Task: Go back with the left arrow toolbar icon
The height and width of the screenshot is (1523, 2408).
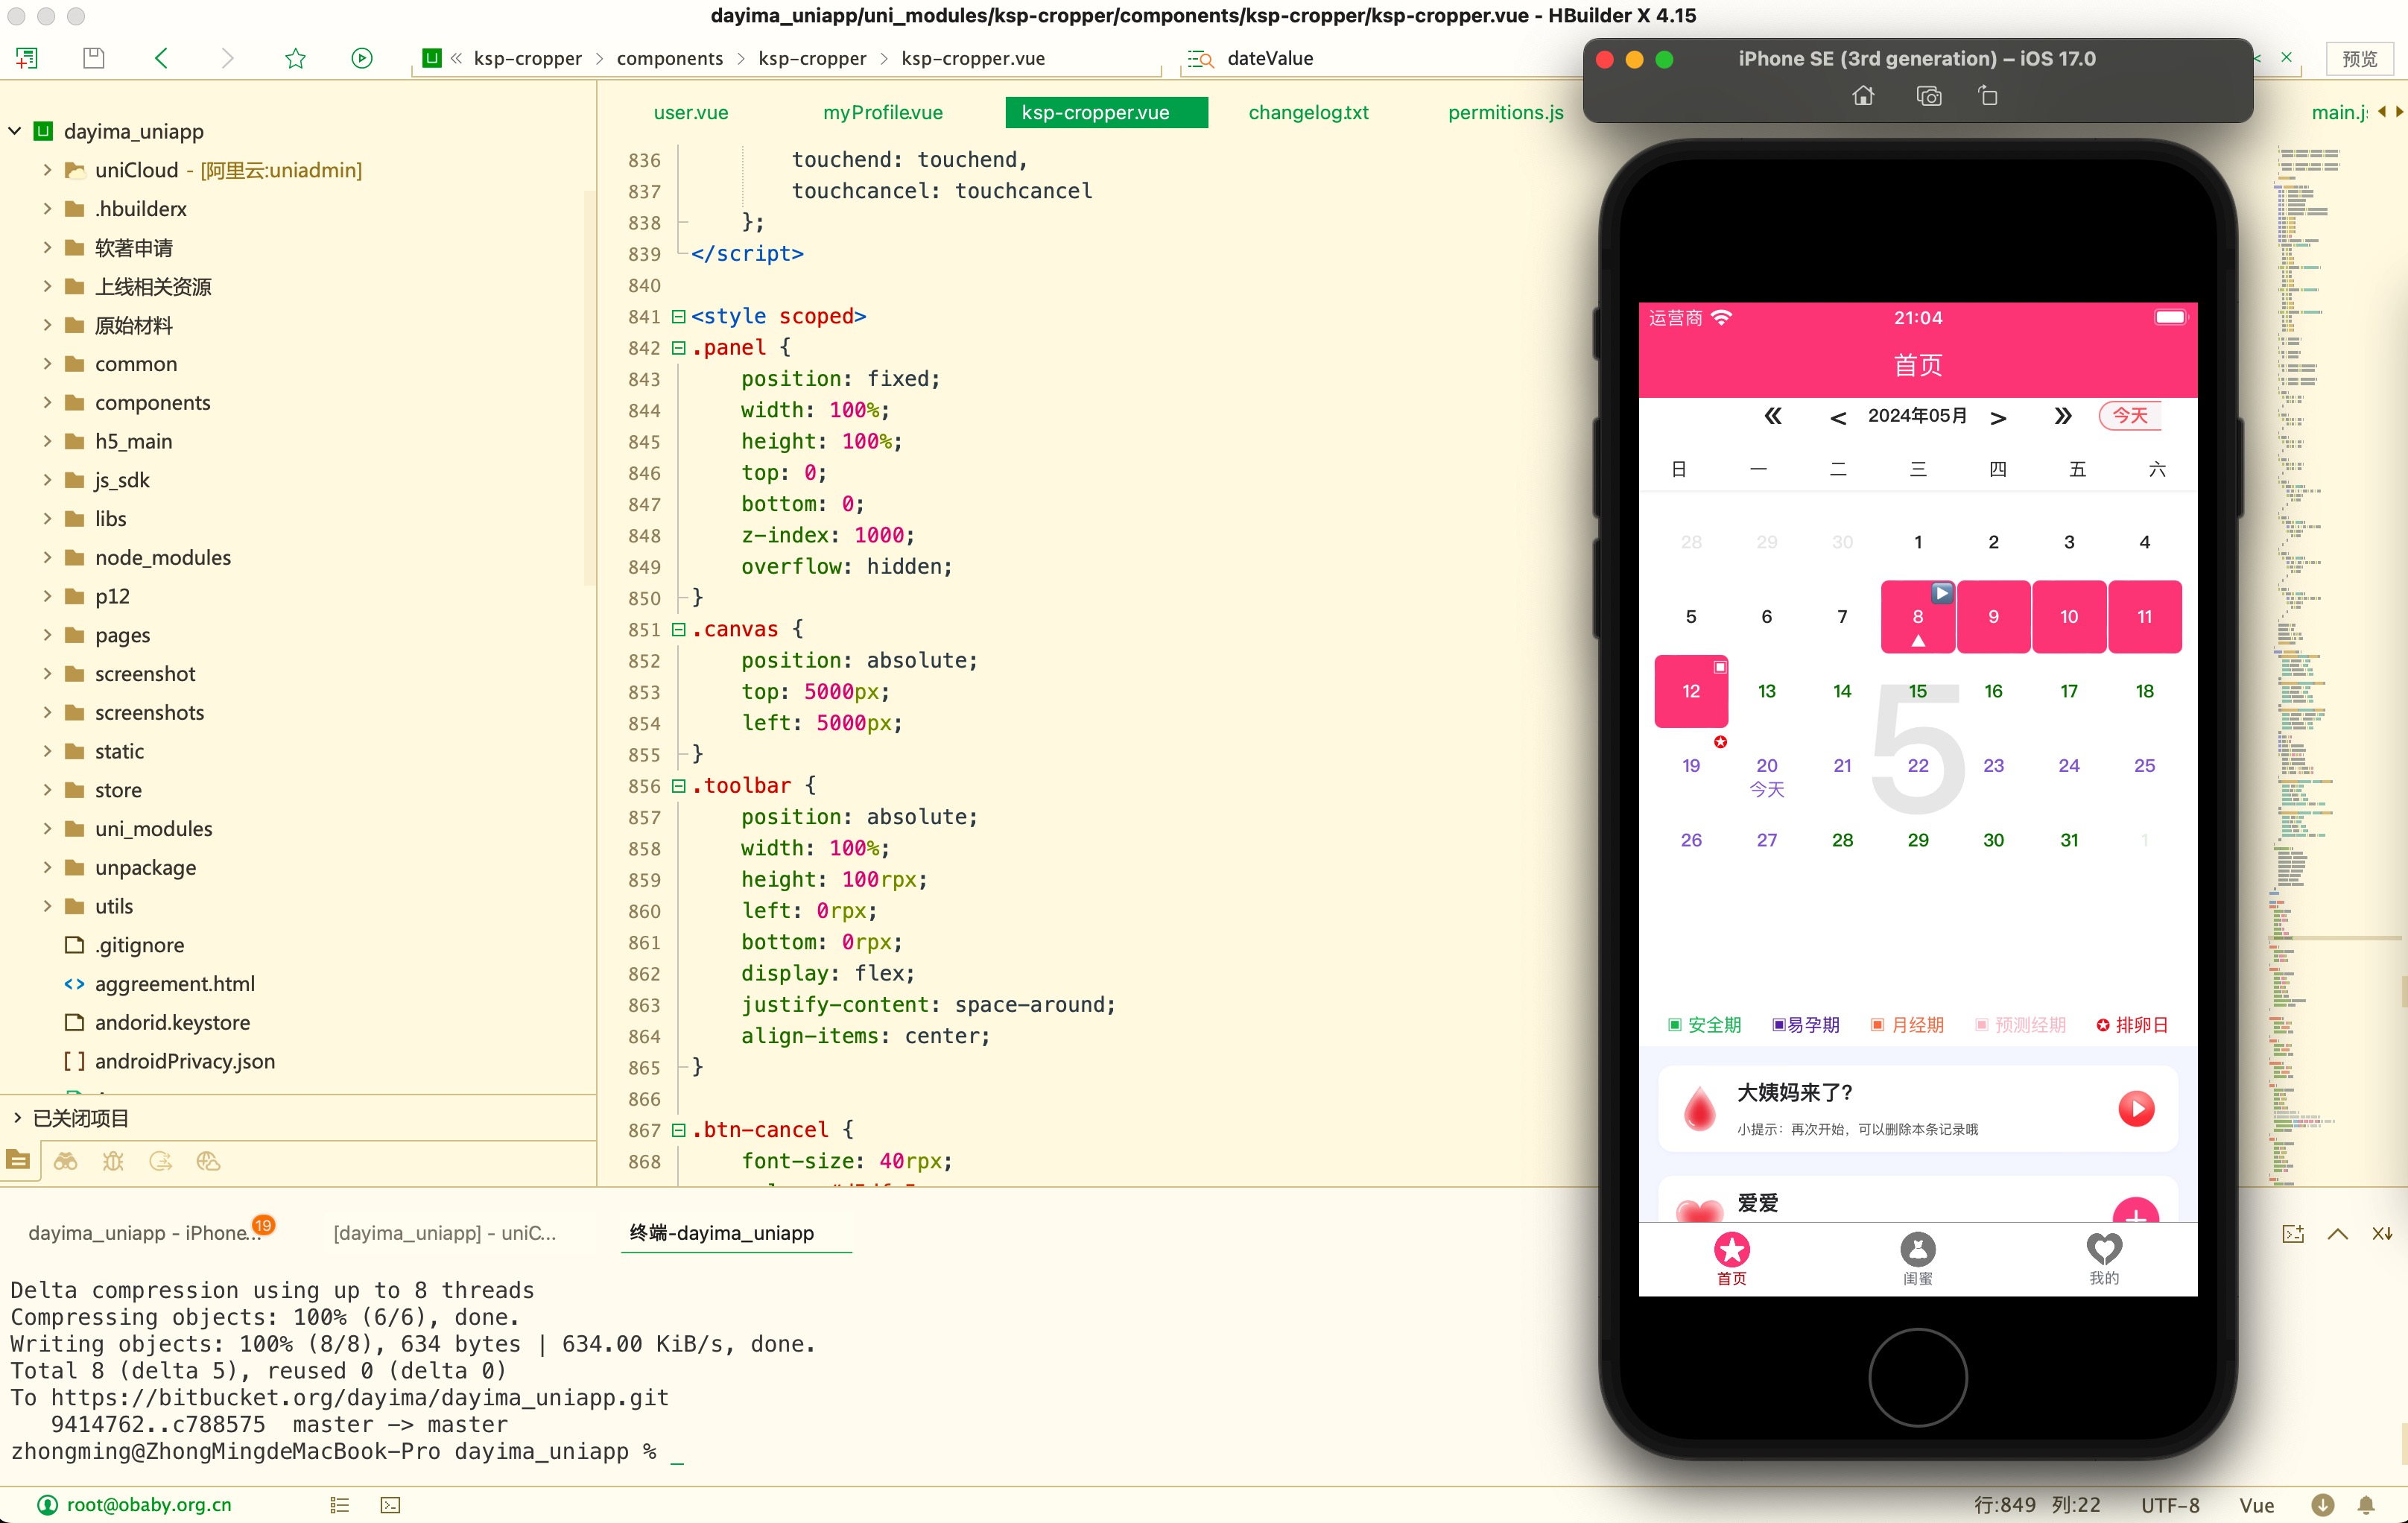Action: (161, 58)
